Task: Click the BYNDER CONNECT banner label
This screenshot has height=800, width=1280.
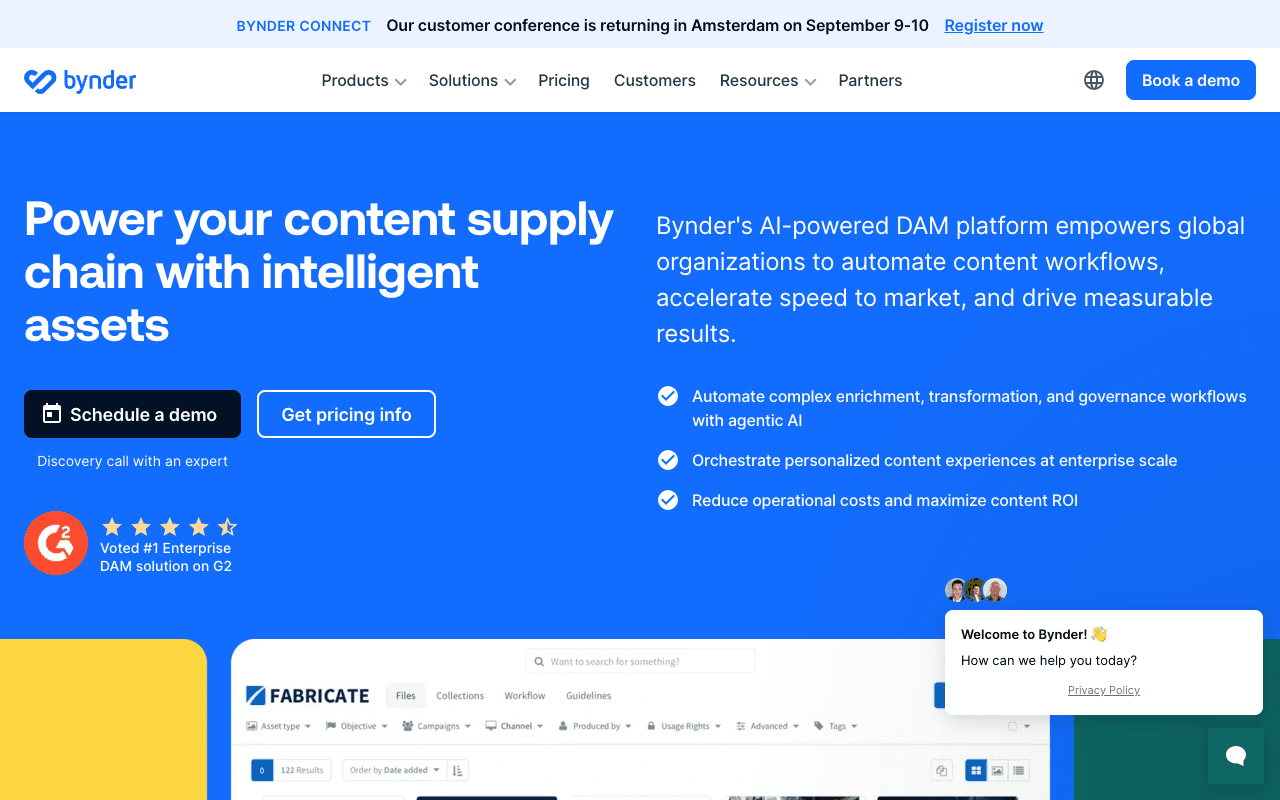Action: (304, 26)
